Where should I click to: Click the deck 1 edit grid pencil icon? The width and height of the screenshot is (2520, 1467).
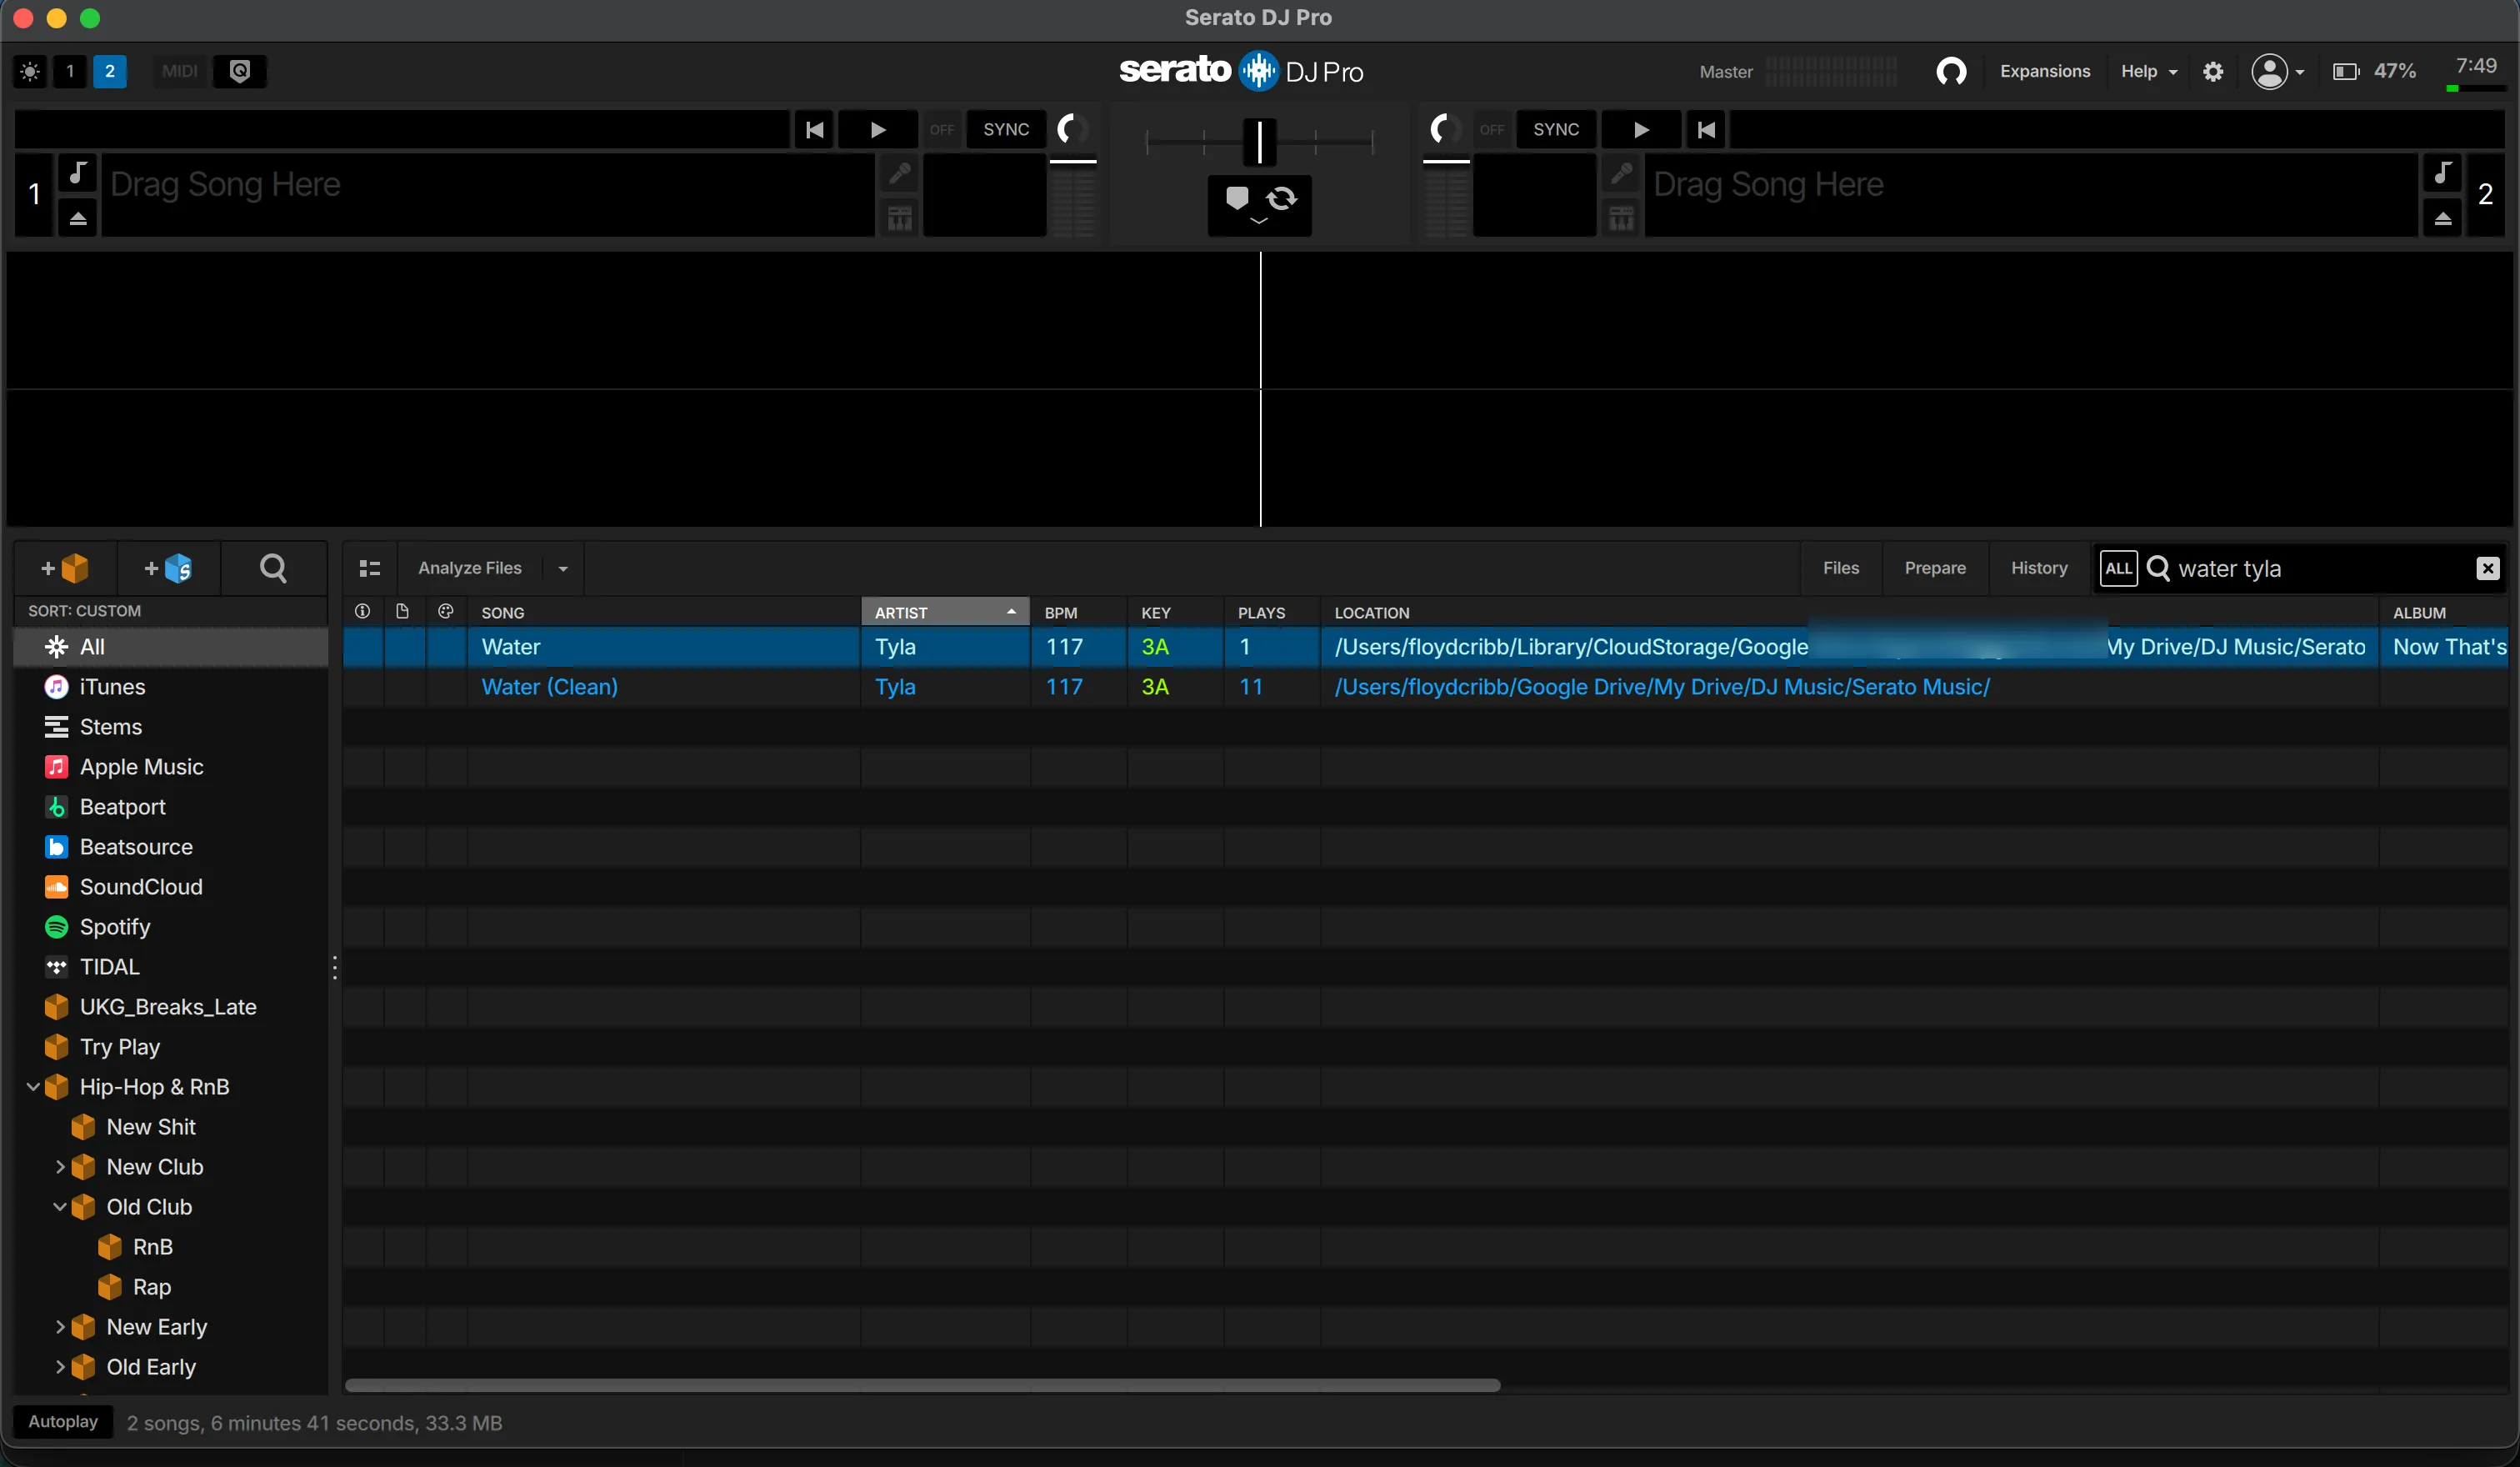click(x=899, y=173)
